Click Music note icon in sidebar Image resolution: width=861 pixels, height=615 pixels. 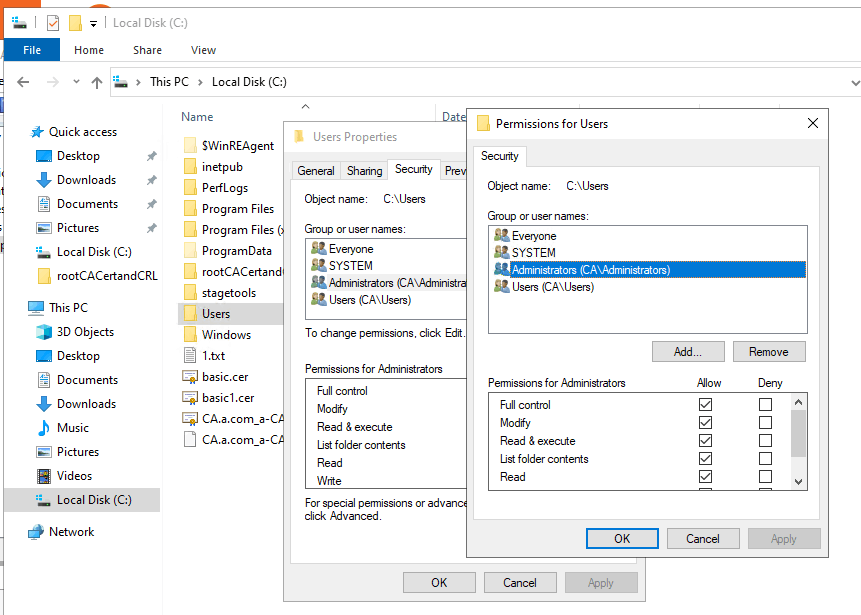43,428
